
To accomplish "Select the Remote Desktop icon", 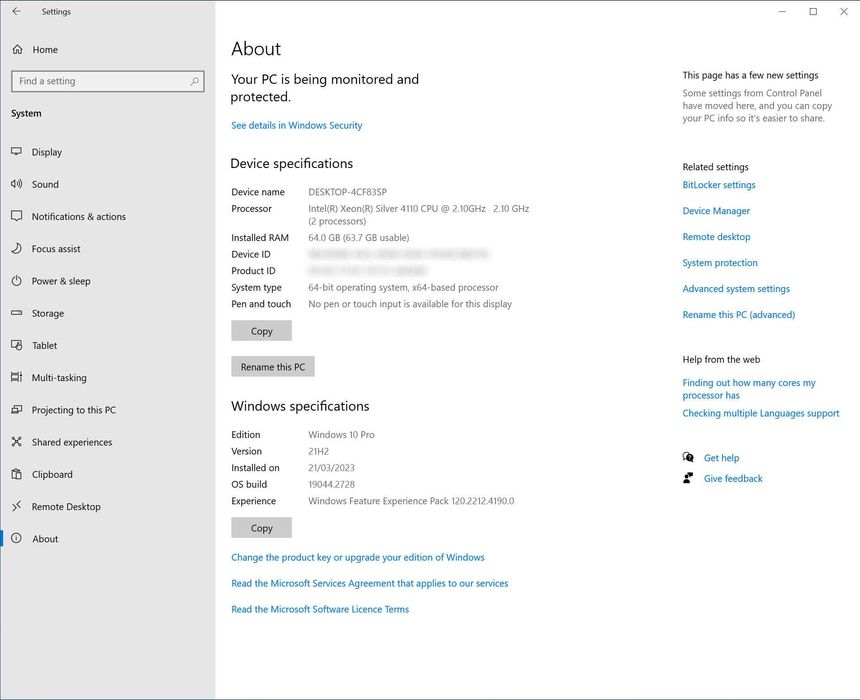I will (16, 506).
